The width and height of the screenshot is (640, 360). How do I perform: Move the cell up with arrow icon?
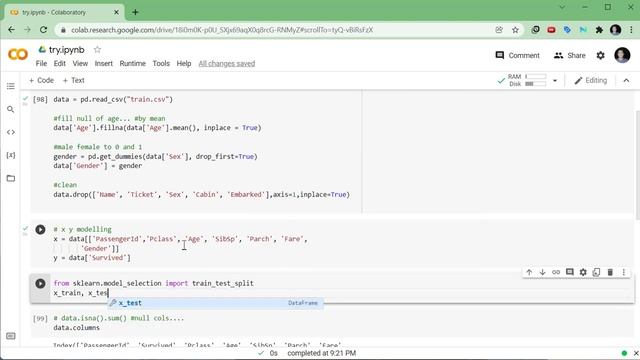coord(529,272)
